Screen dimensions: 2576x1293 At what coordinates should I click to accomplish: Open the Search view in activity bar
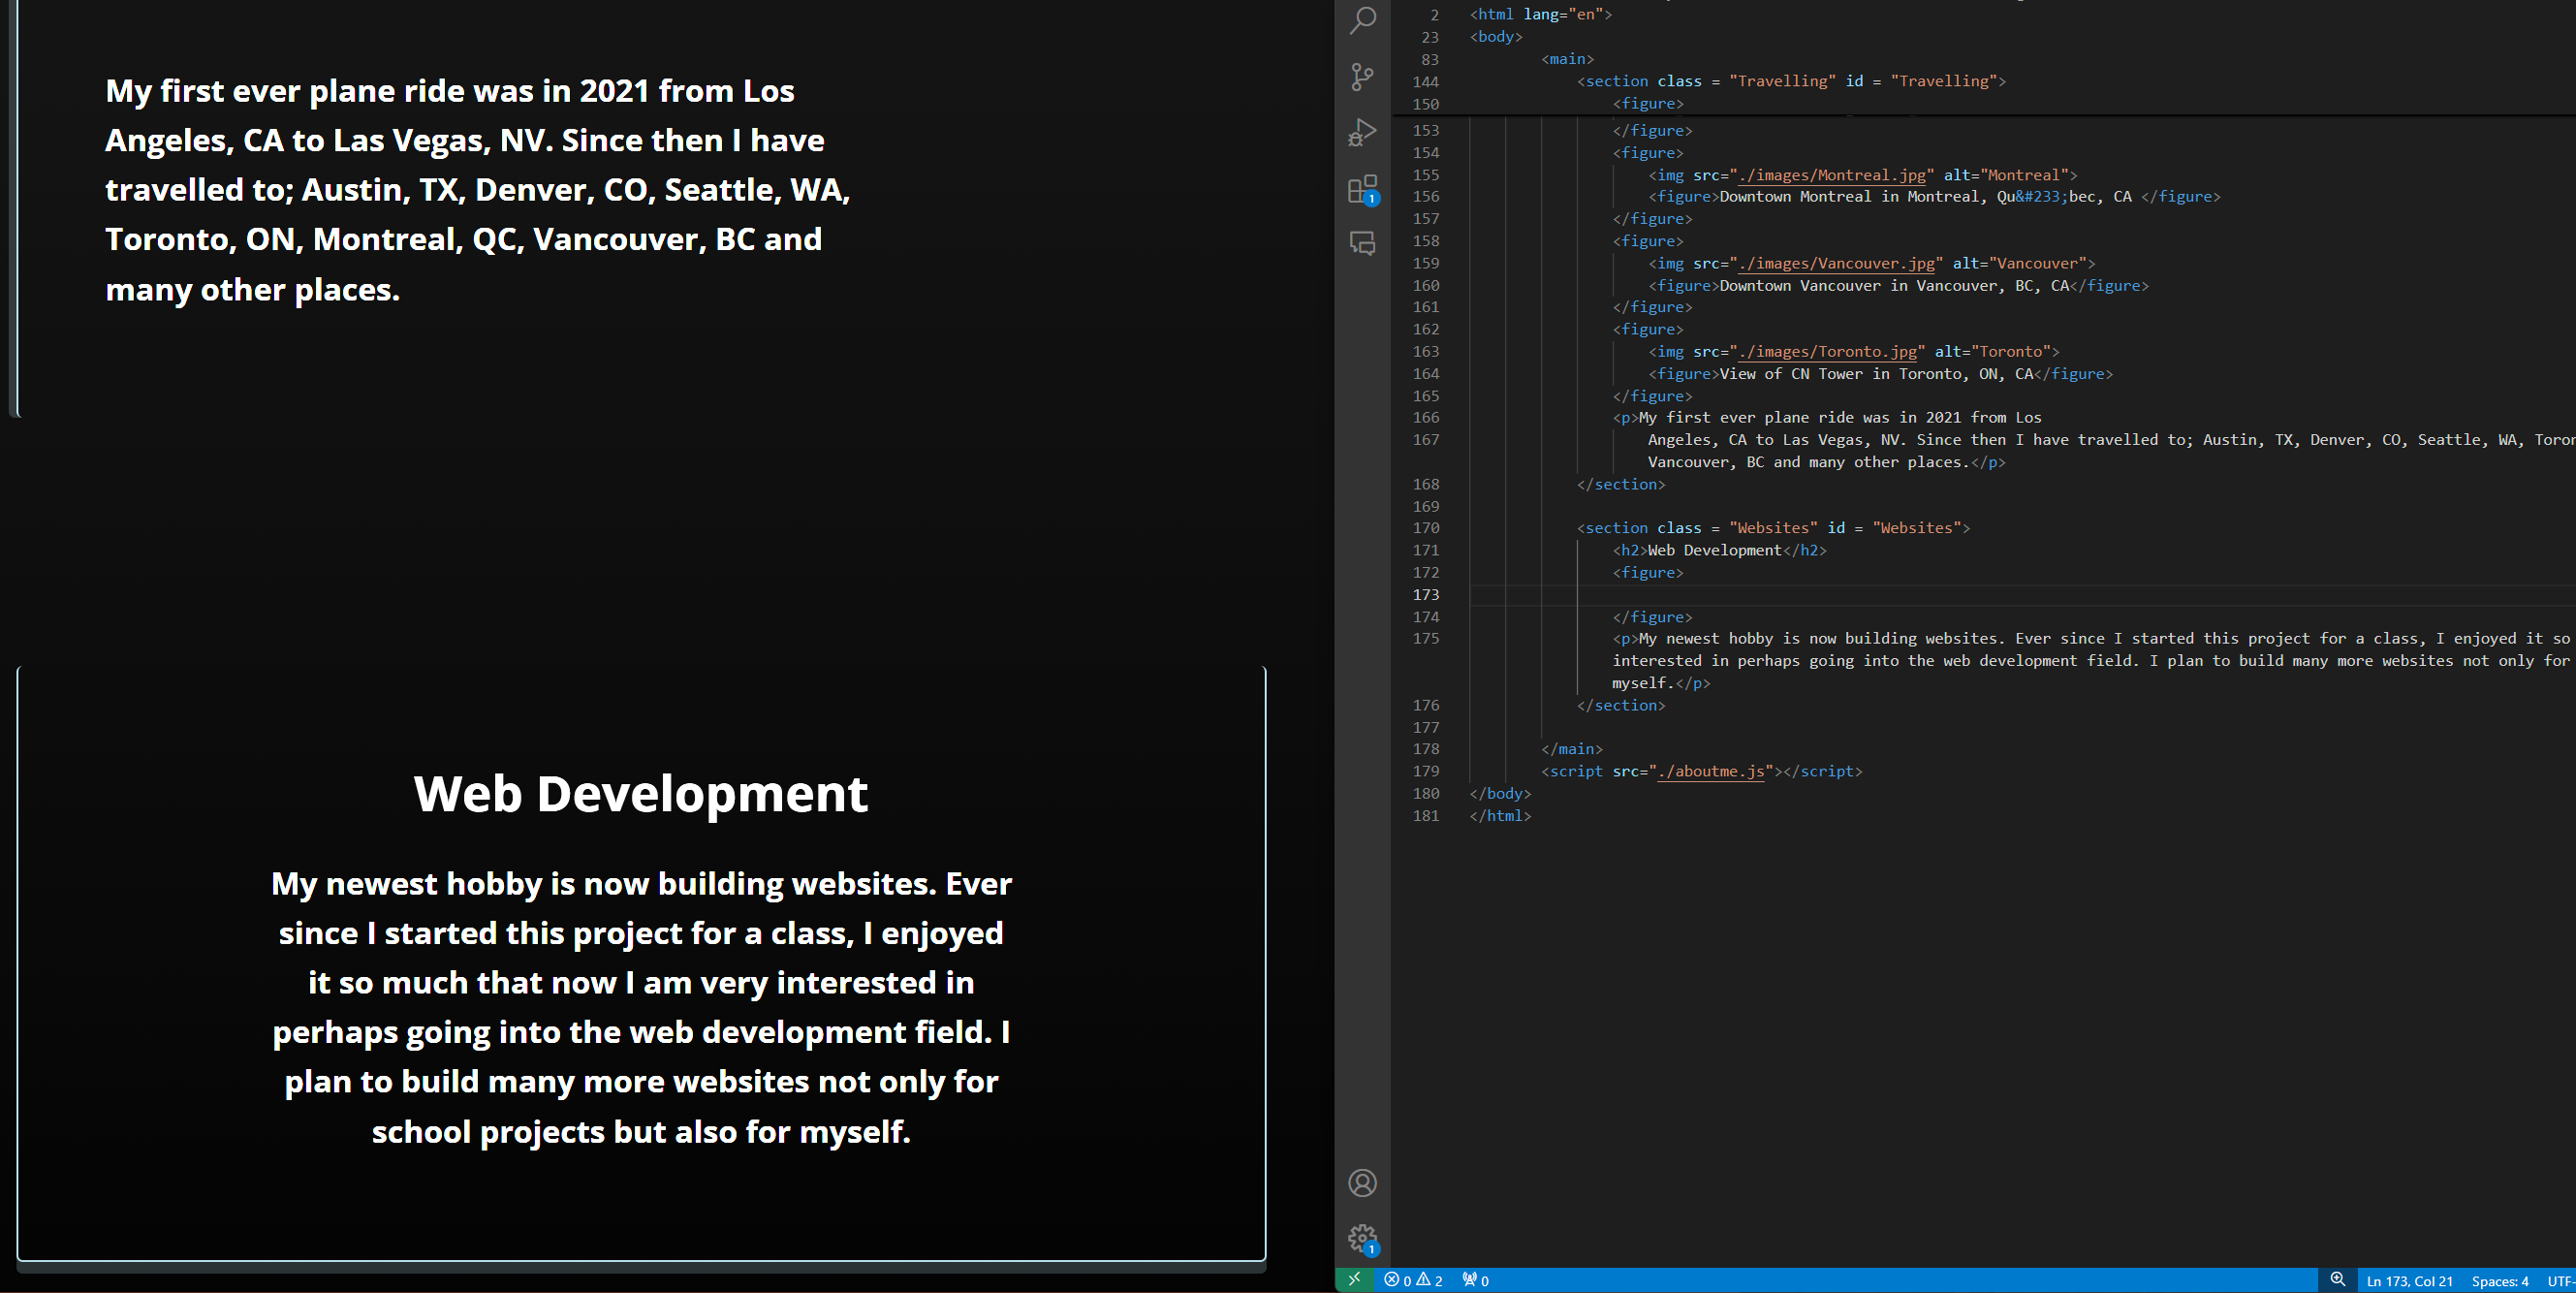click(1362, 20)
